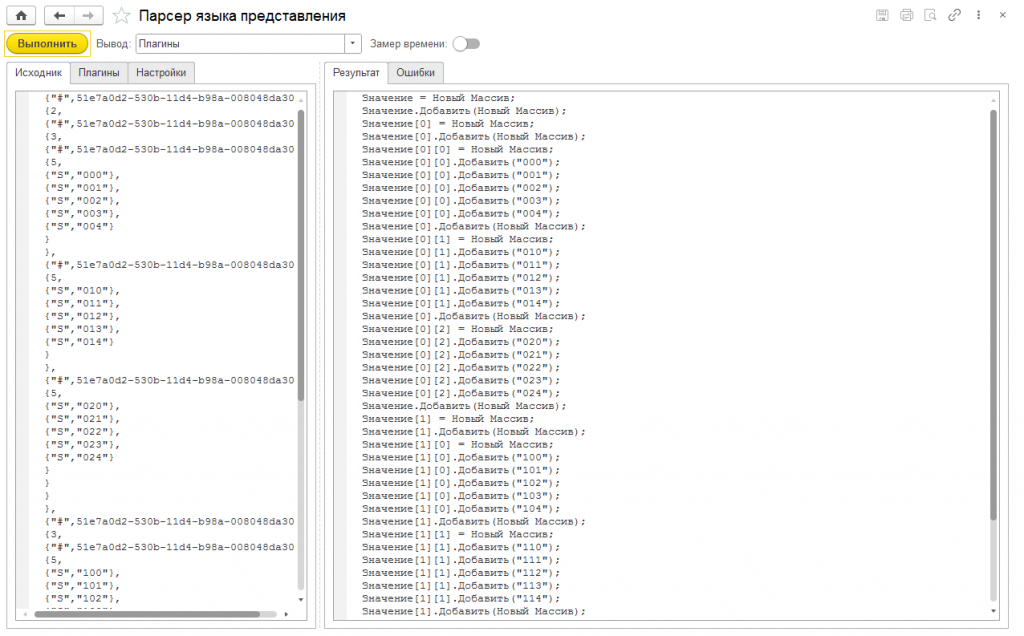This screenshot has width=1024, height=636.
Task: Click line Значение[1][1] = Новый Массив;
Action: (x=458, y=534)
